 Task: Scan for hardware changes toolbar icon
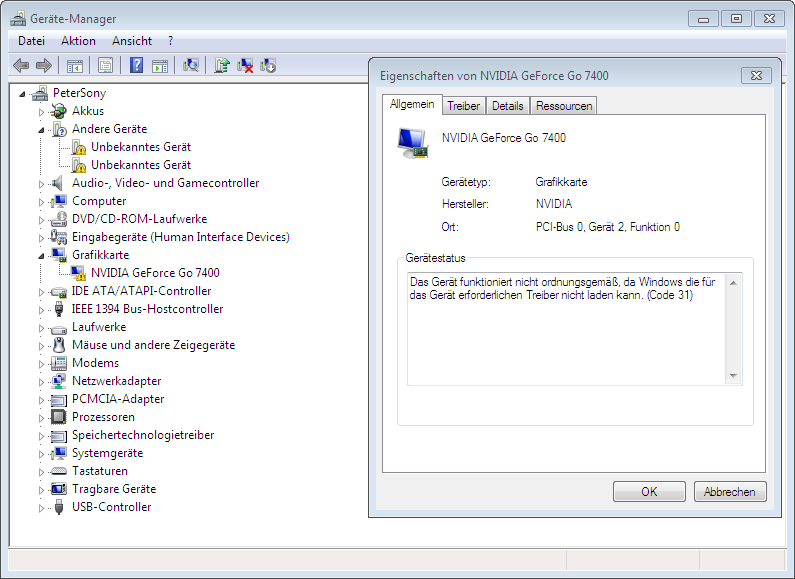point(191,65)
